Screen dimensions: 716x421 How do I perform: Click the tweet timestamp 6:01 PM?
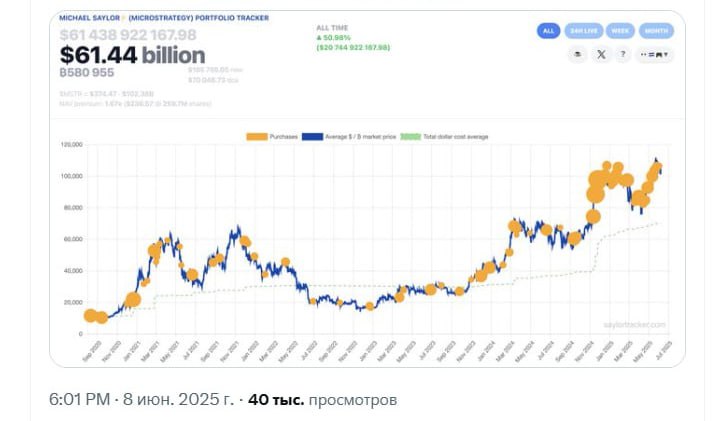[x=79, y=400]
